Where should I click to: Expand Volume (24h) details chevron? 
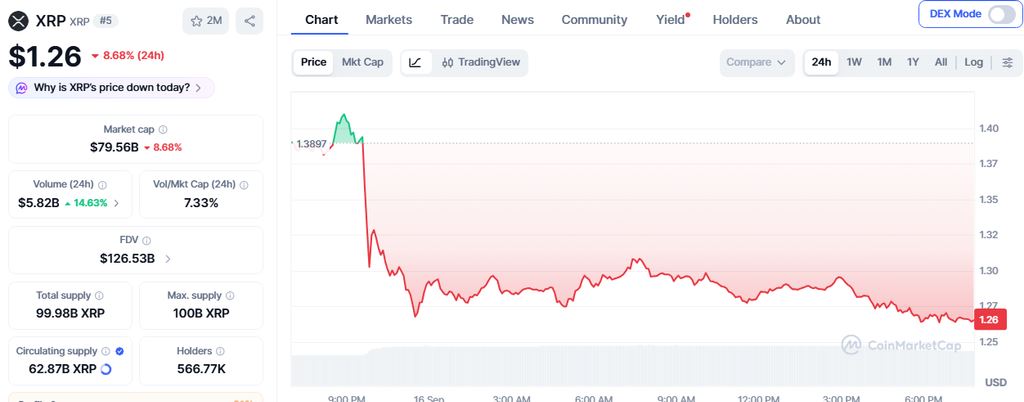116,203
